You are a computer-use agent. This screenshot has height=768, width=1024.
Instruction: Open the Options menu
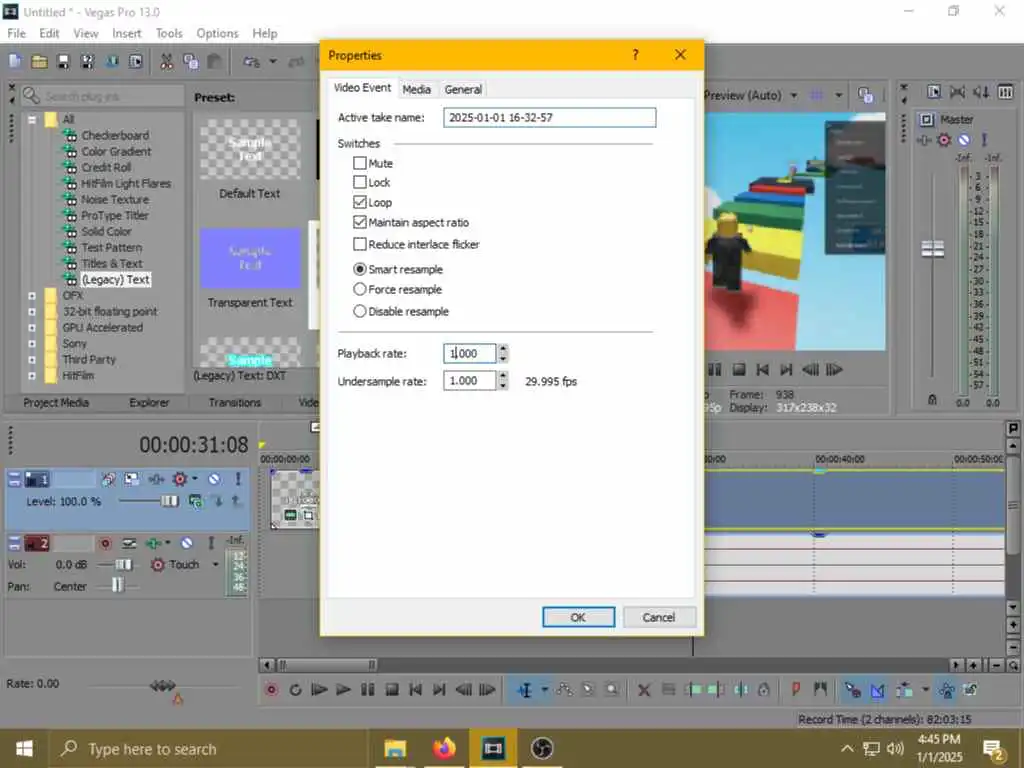point(217,33)
